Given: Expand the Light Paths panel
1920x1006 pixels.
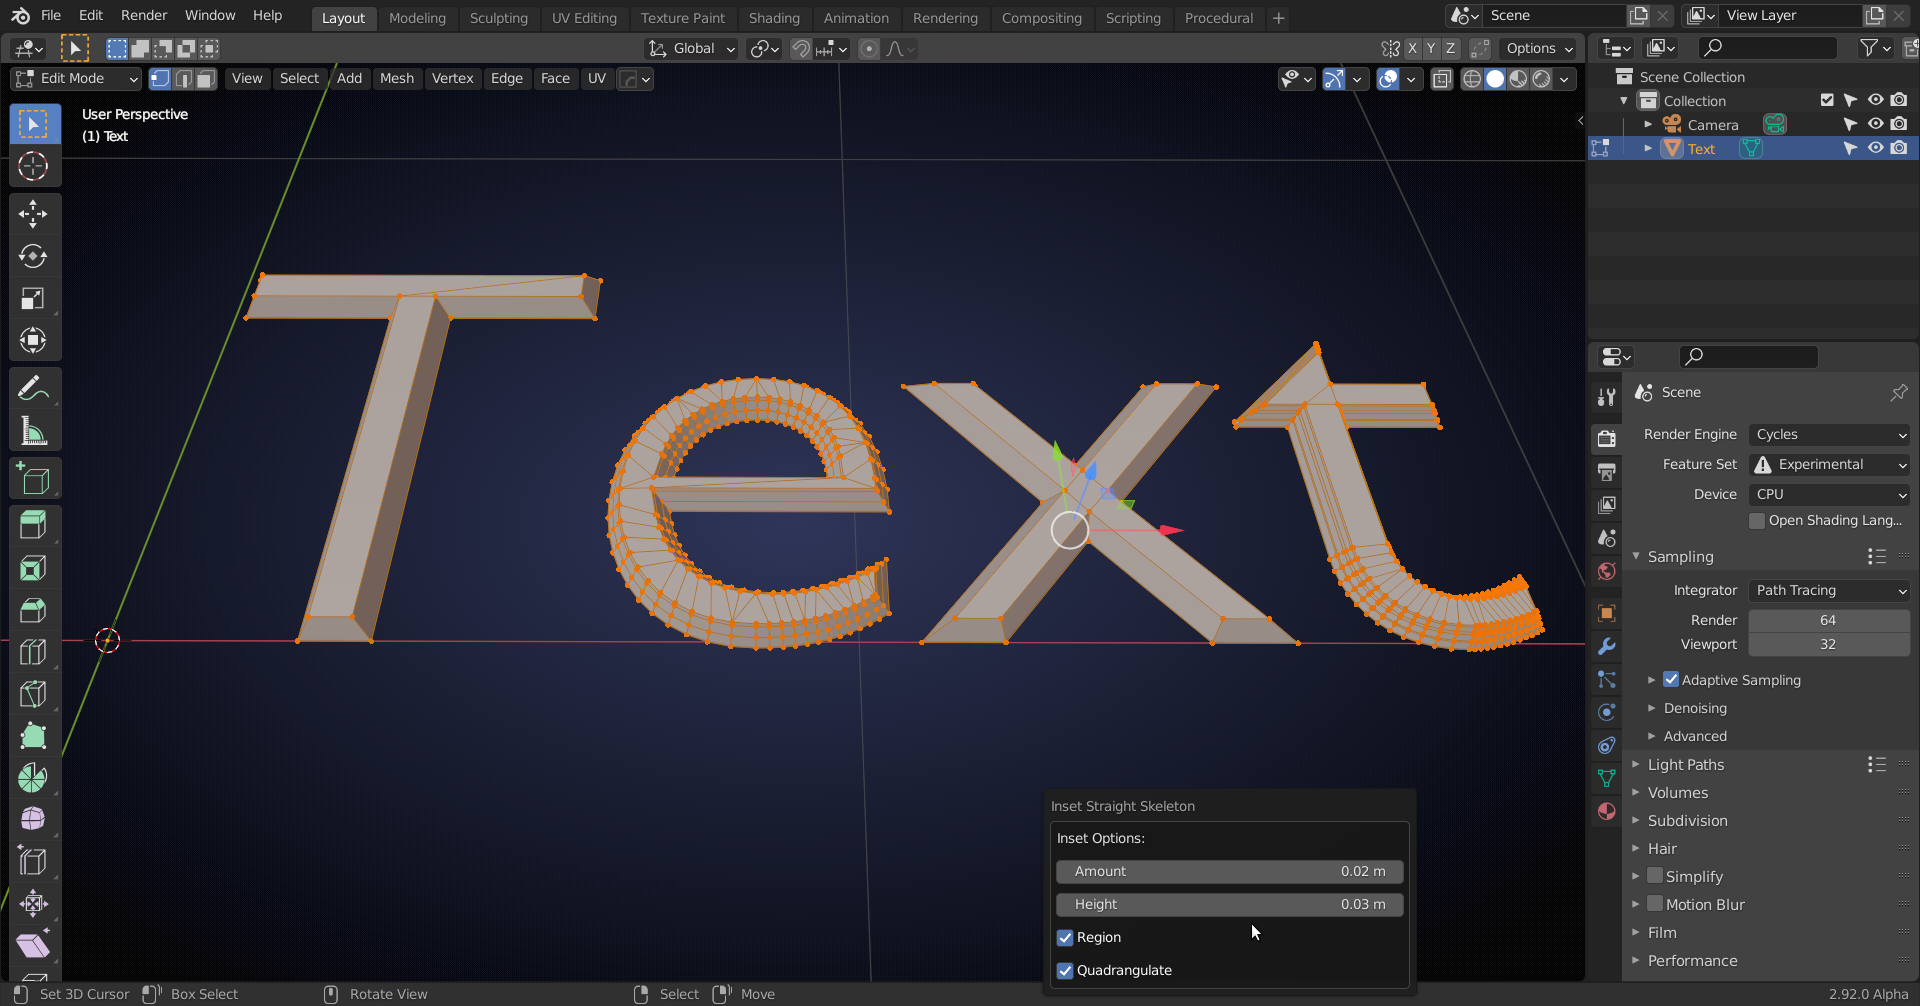Looking at the screenshot, I should pyautogui.click(x=1686, y=765).
